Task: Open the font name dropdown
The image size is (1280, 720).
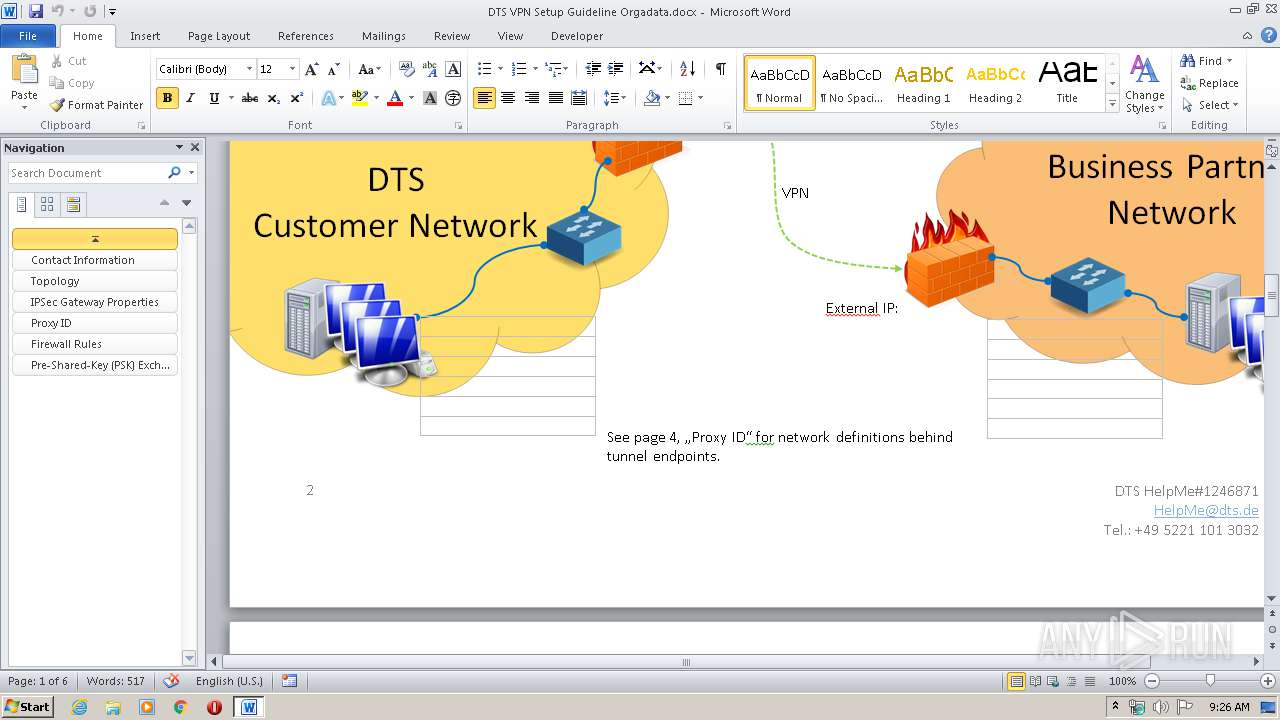Action: click(x=249, y=69)
